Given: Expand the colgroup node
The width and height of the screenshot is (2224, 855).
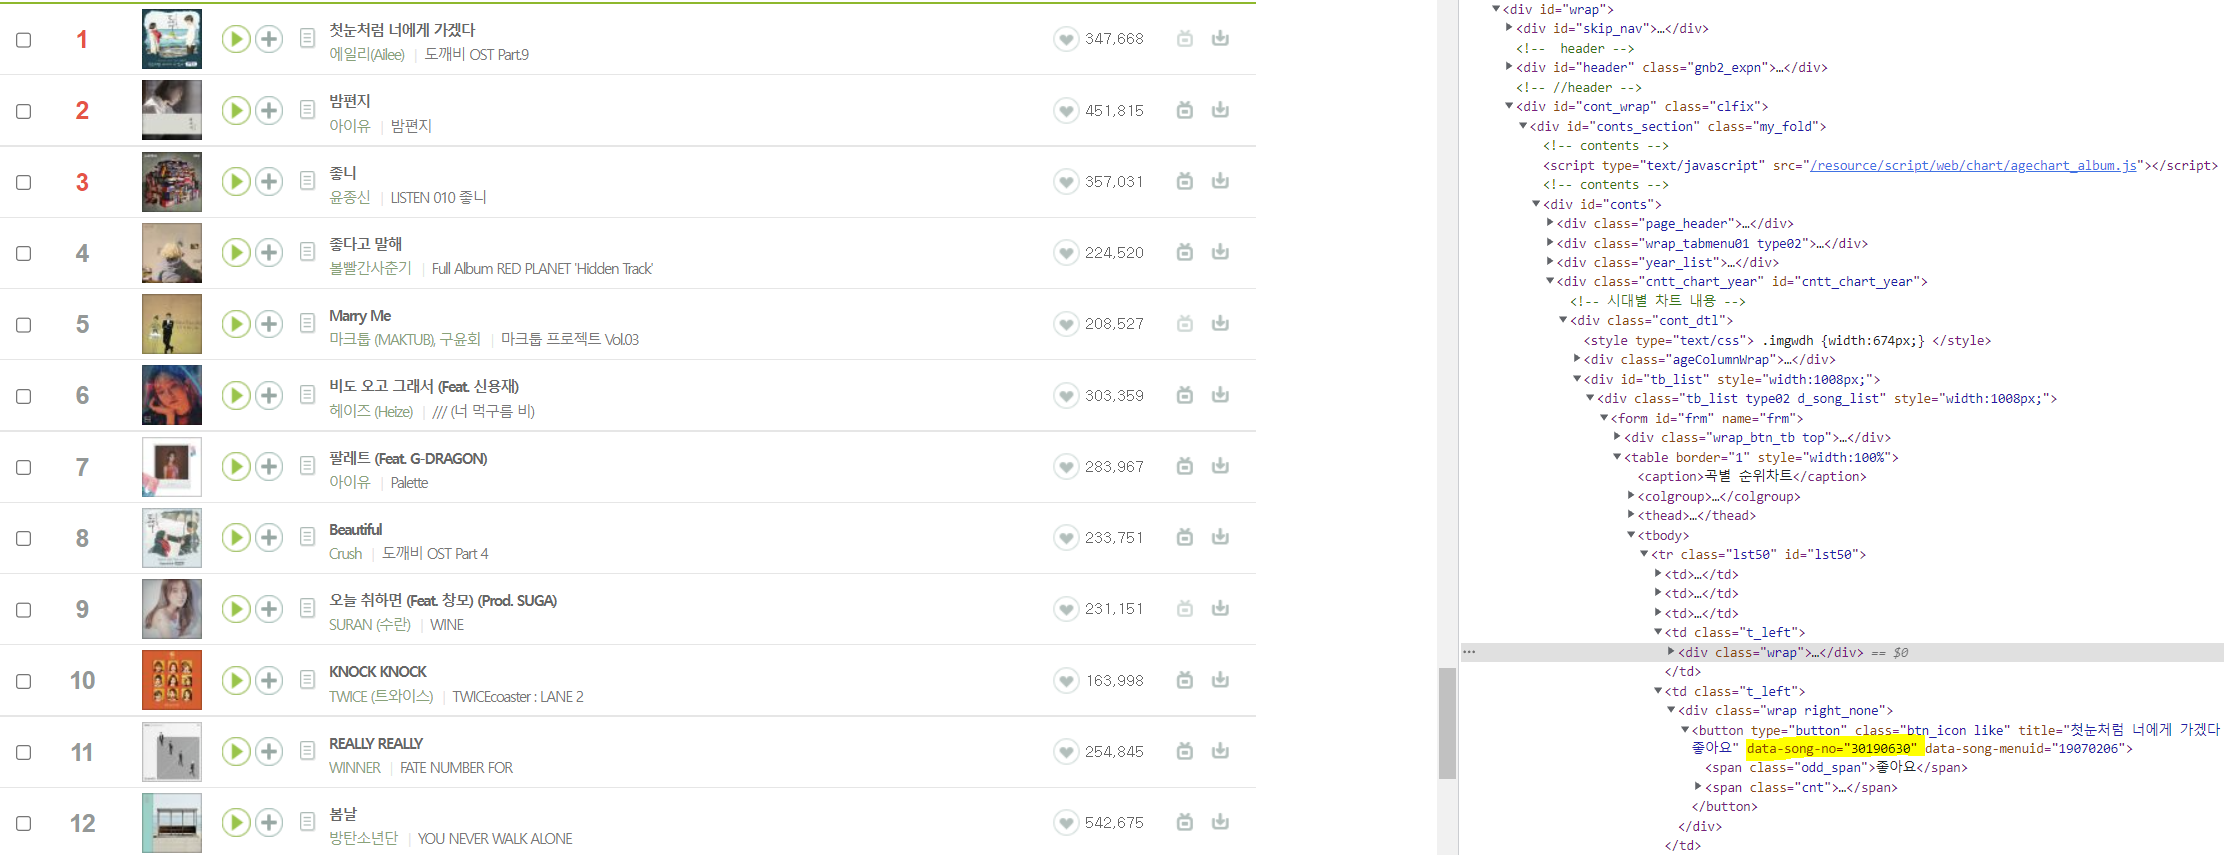Looking at the screenshot, I should coord(1631,496).
